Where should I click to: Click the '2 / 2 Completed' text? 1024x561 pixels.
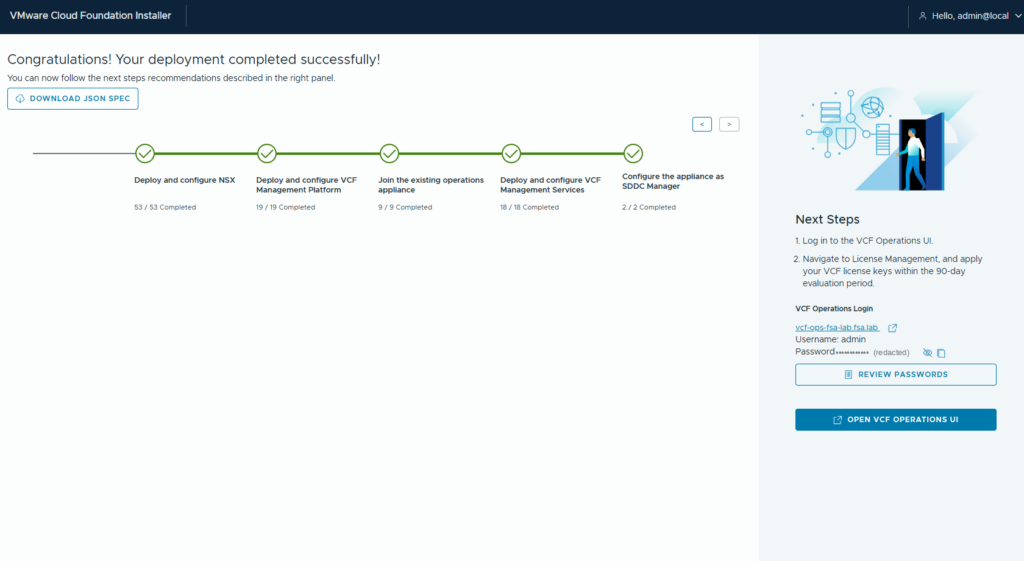click(x=649, y=207)
